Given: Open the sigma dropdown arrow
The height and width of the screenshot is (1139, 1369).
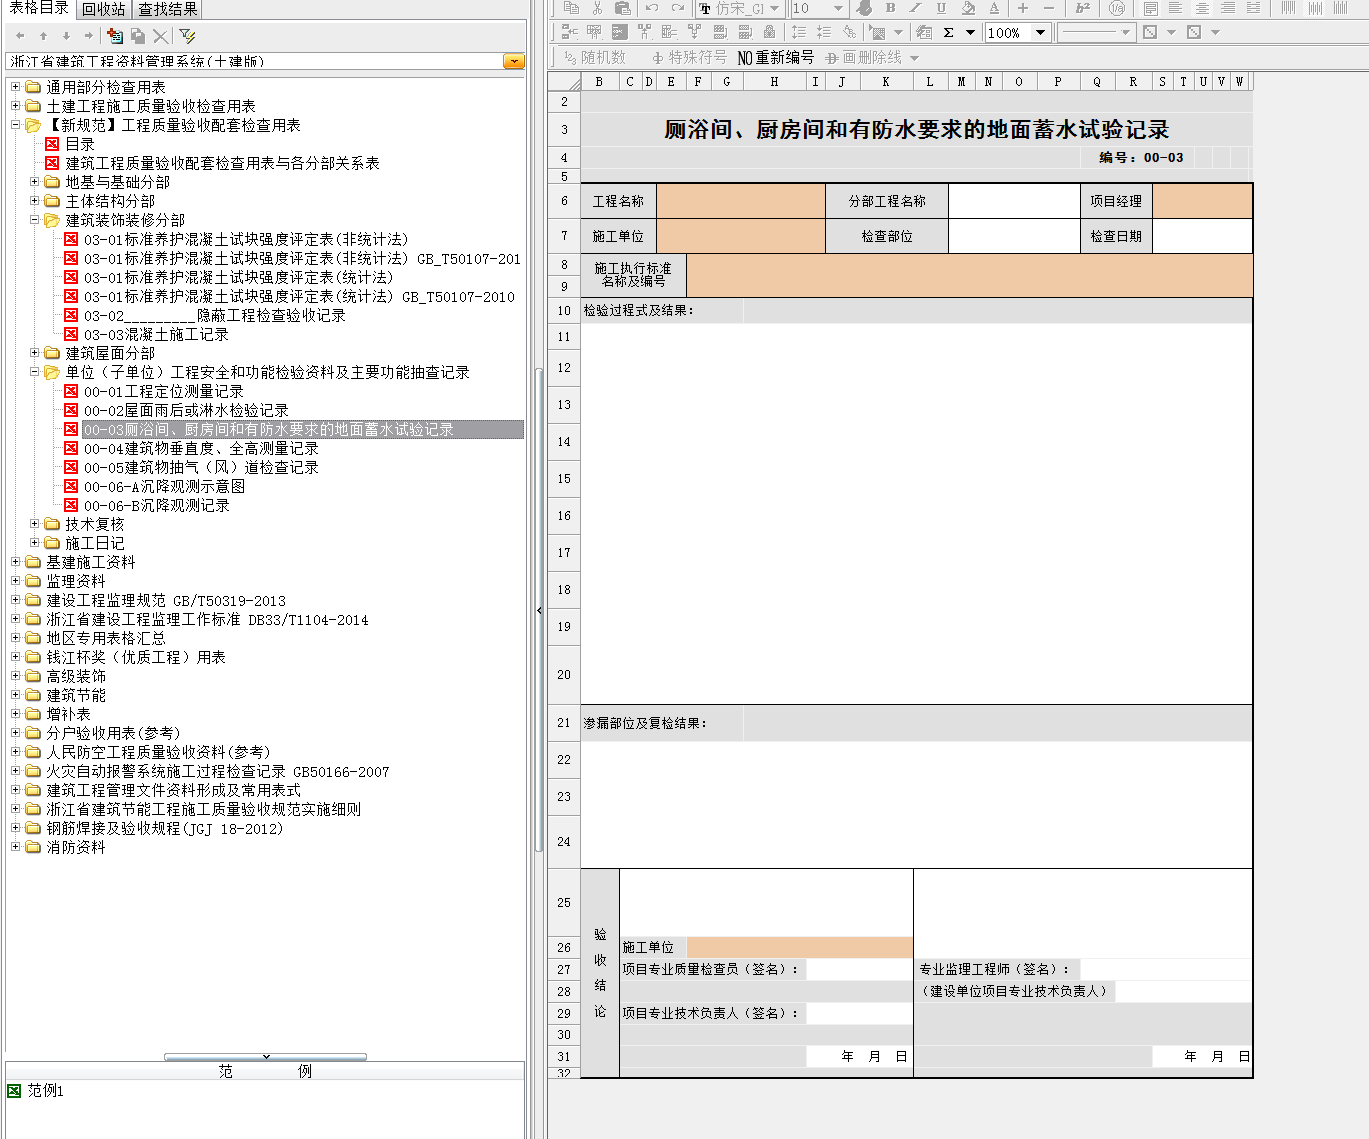Looking at the screenshot, I should [970, 32].
